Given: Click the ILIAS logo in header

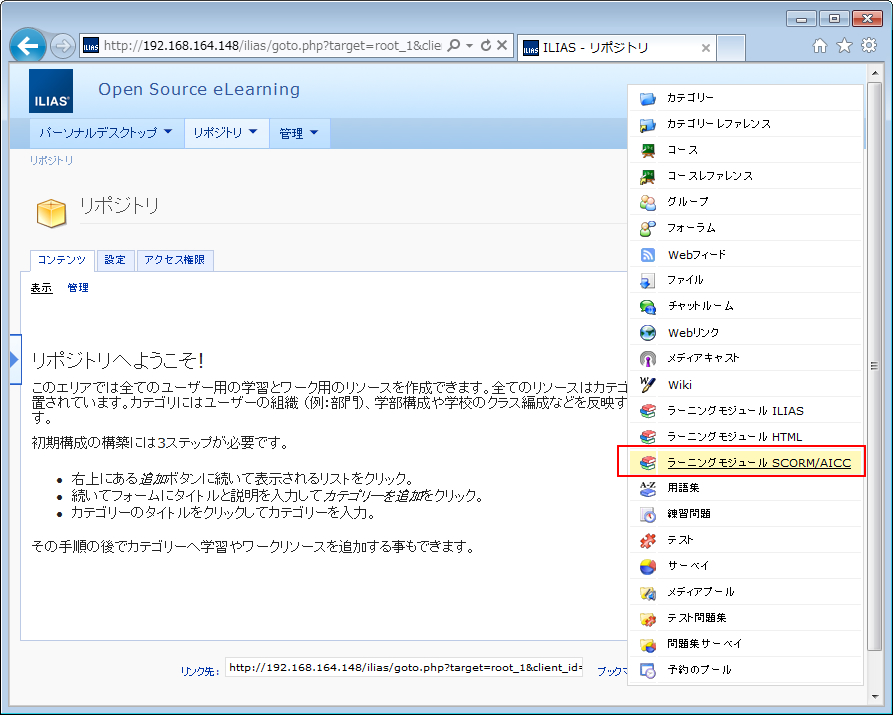Looking at the screenshot, I should coord(51,91).
